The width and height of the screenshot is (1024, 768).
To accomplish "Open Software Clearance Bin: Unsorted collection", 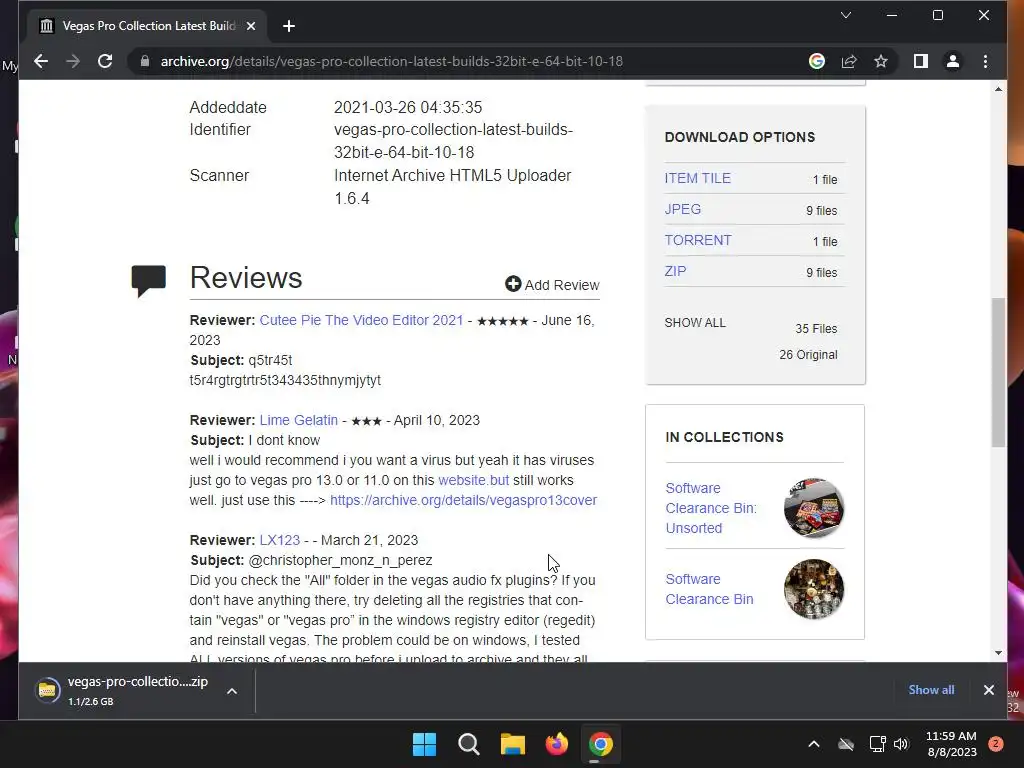I will [x=711, y=508].
